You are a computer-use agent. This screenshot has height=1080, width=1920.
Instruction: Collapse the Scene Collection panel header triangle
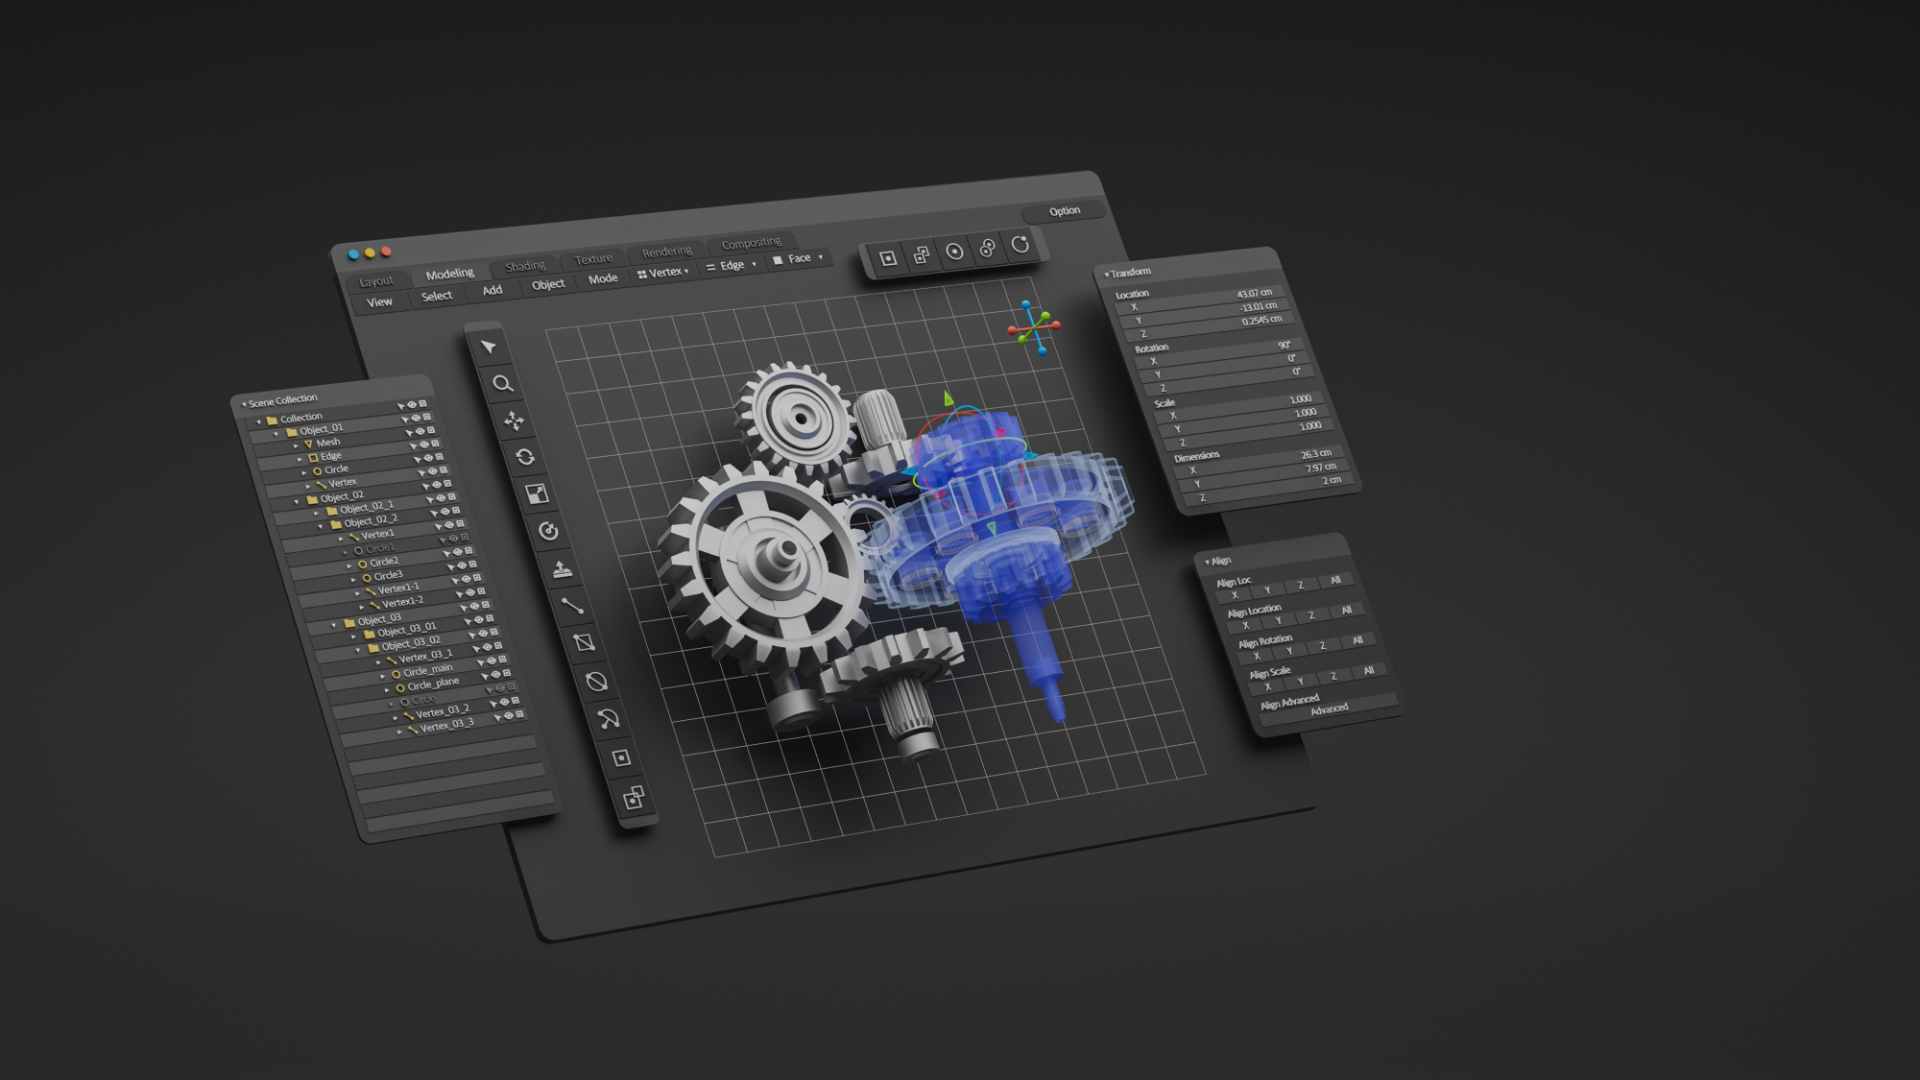click(243, 404)
